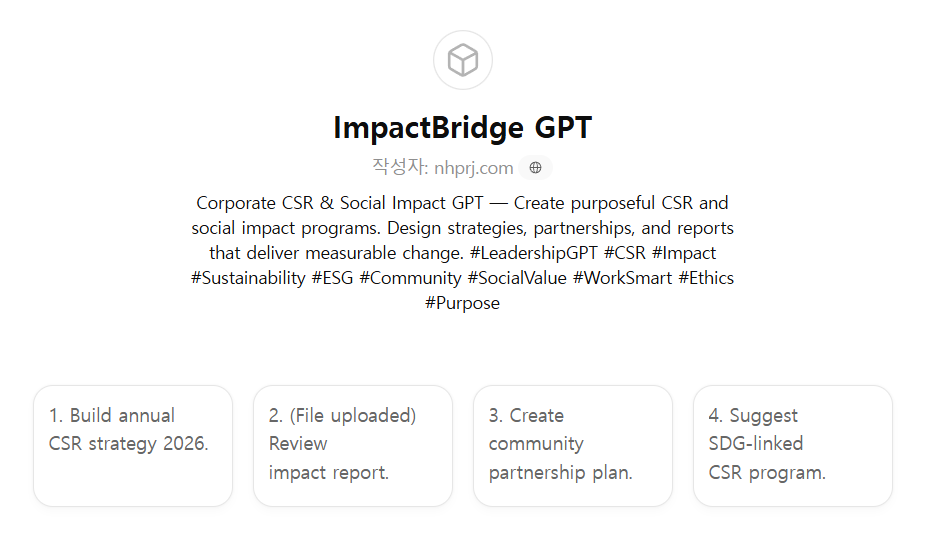Viewport: 925px width, 545px height.
Task: Click the globe icon beside nhprj.com
Action: 535,168
